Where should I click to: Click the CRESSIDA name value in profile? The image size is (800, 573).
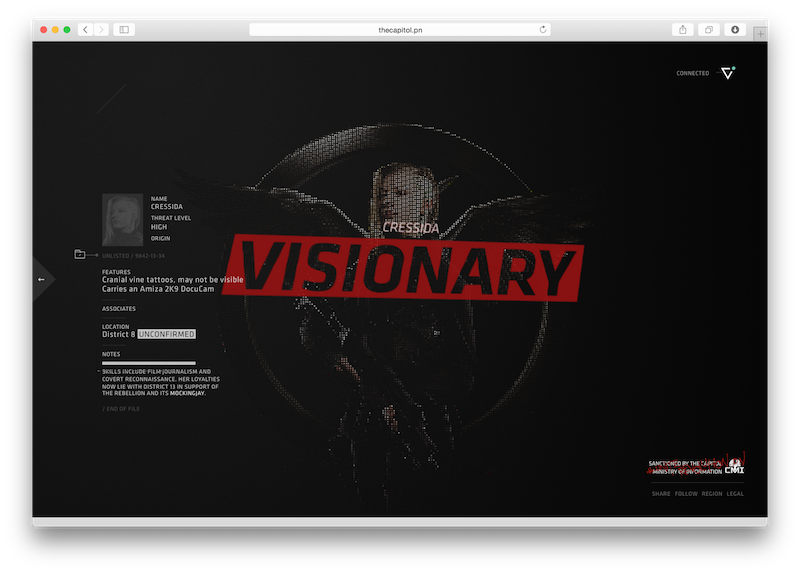point(166,207)
